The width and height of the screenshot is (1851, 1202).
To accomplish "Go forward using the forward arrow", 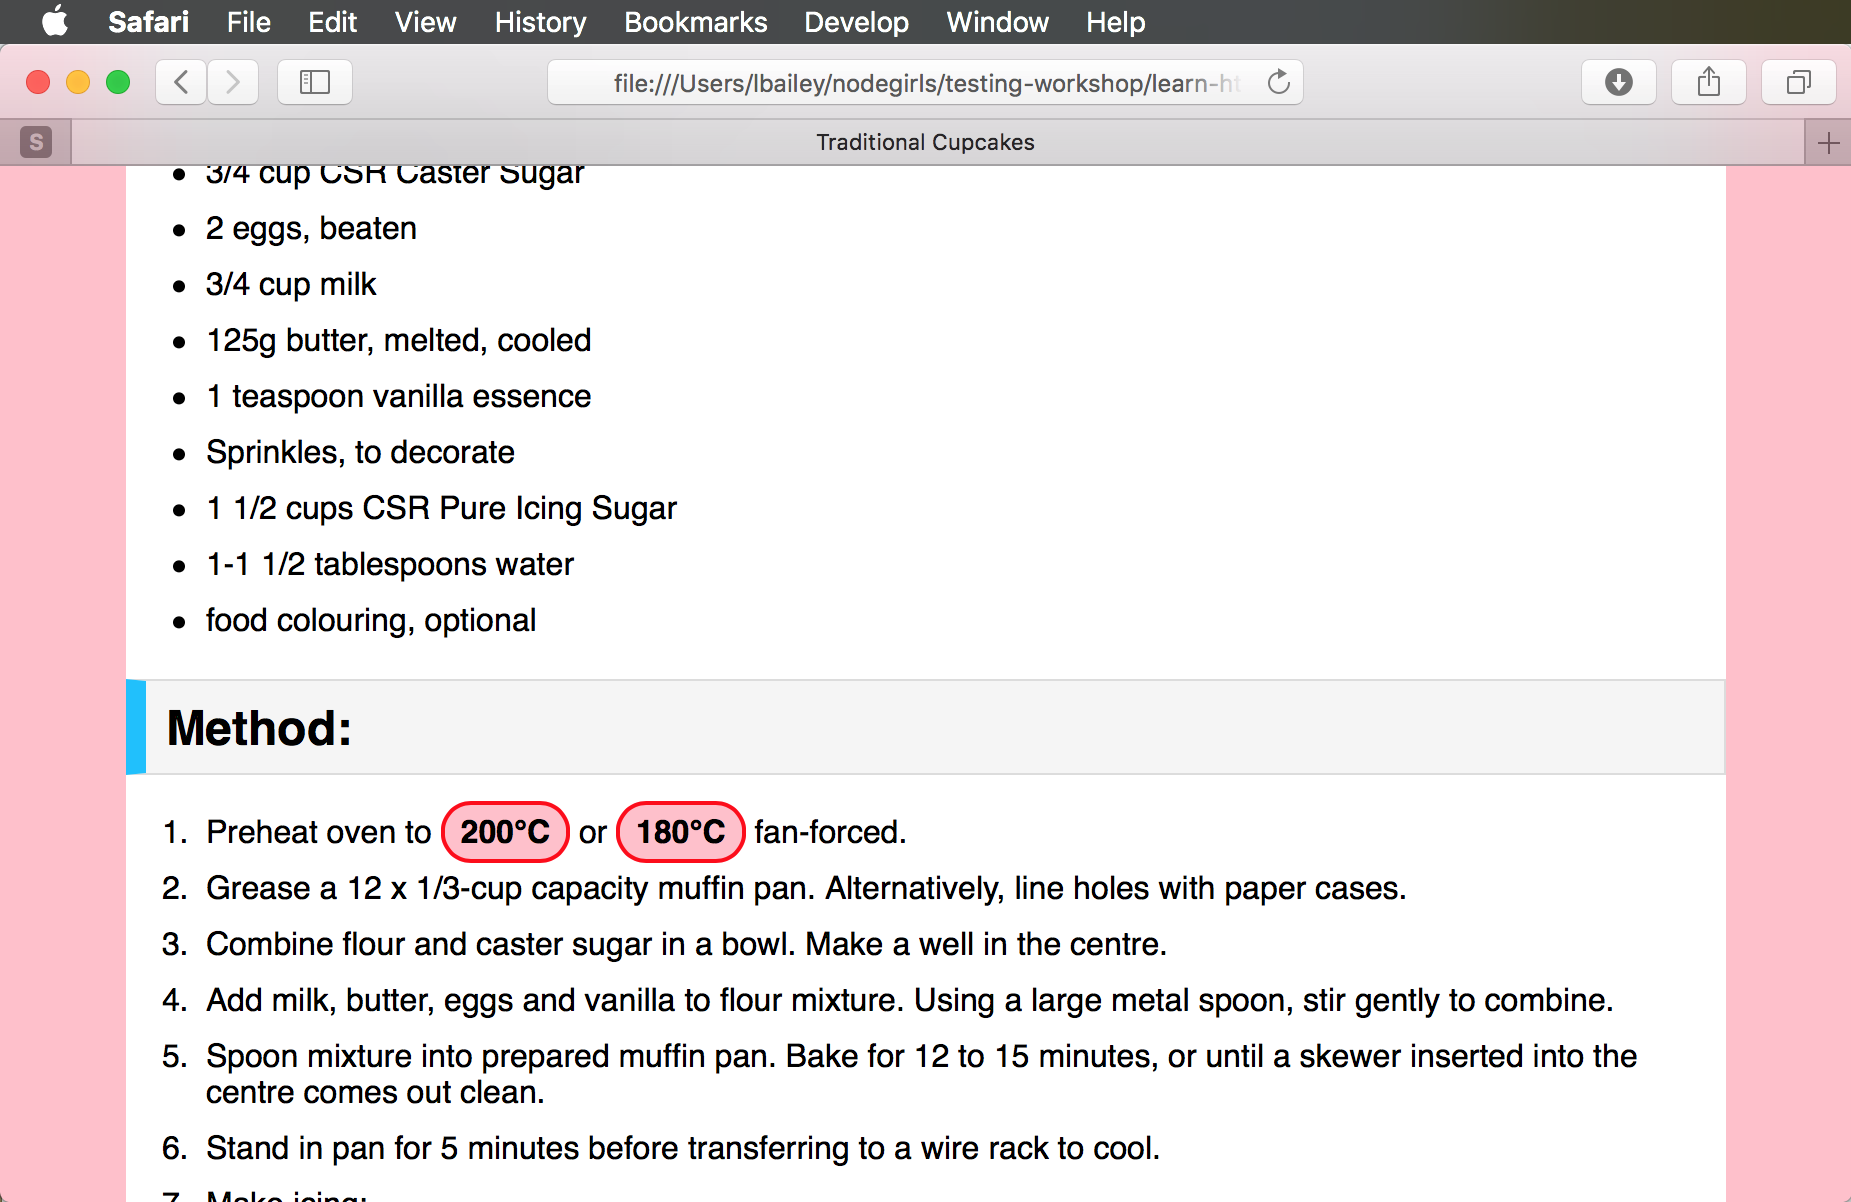I will click(x=233, y=82).
